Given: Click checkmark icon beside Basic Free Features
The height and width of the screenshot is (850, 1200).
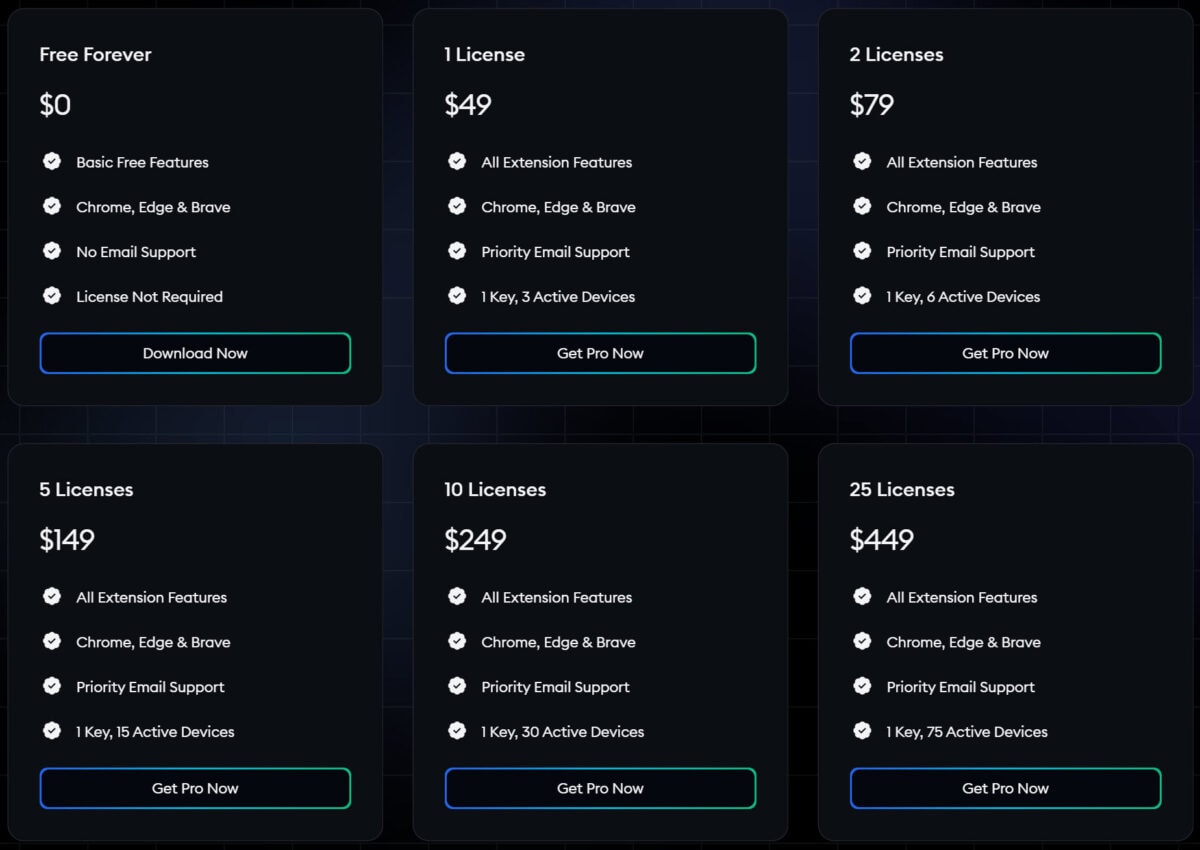Looking at the screenshot, I should pyautogui.click(x=52, y=161).
